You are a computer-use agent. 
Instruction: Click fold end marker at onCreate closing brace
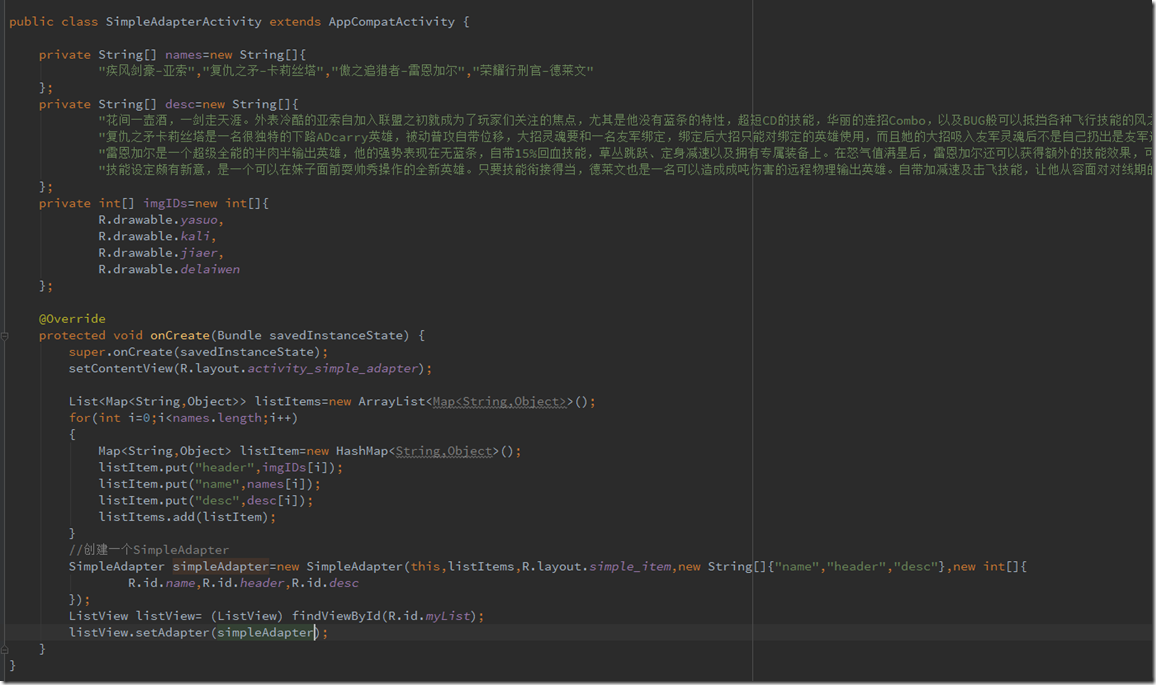pyautogui.click(x=7, y=649)
